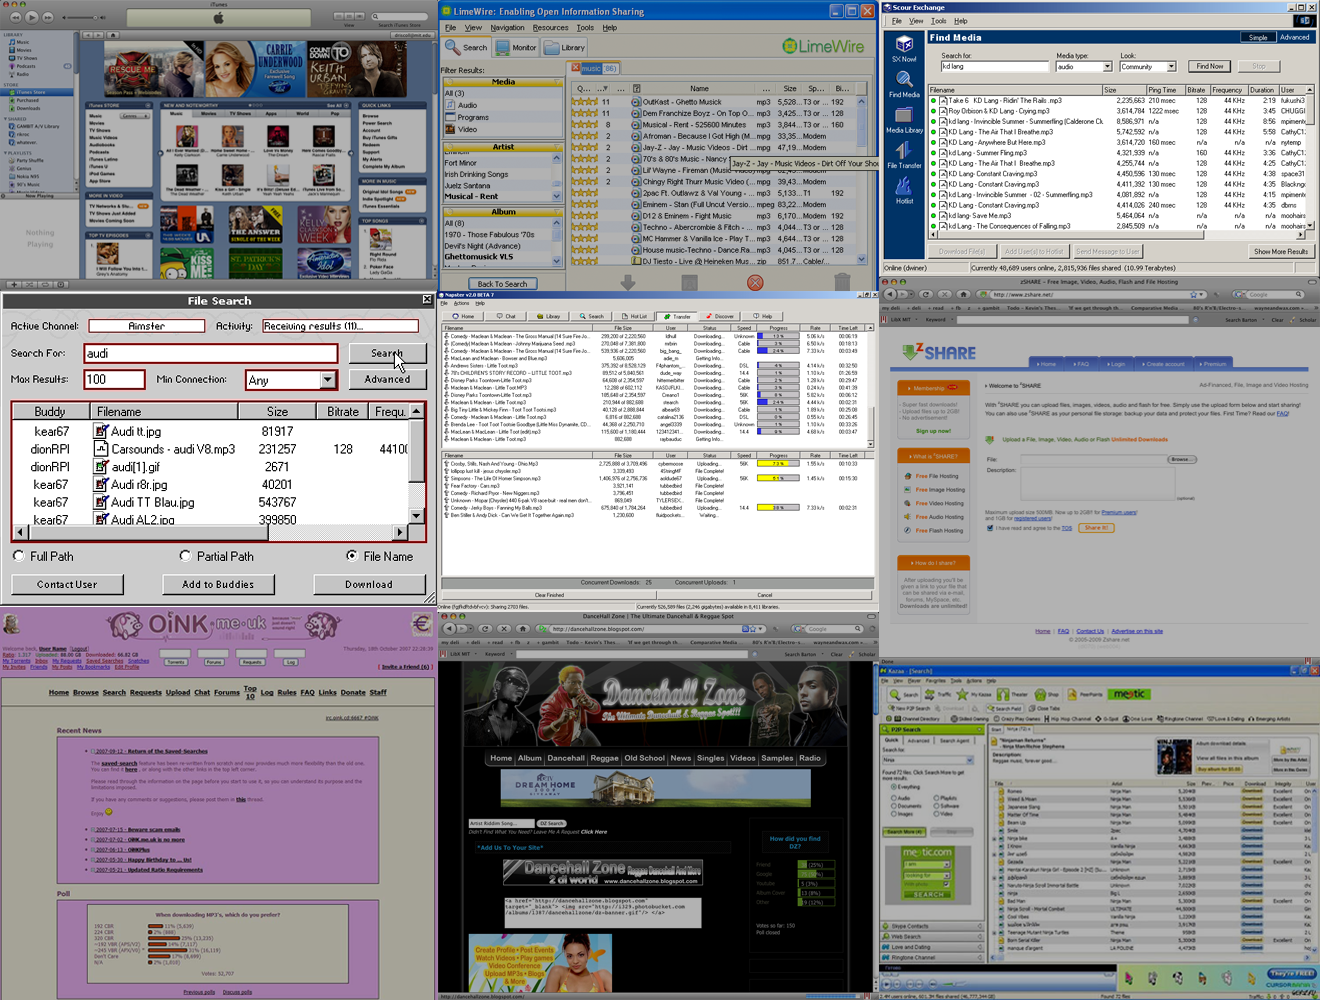1320x1000 pixels.
Task: Open Navigation menu in LimeWire
Action: tap(507, 28)
